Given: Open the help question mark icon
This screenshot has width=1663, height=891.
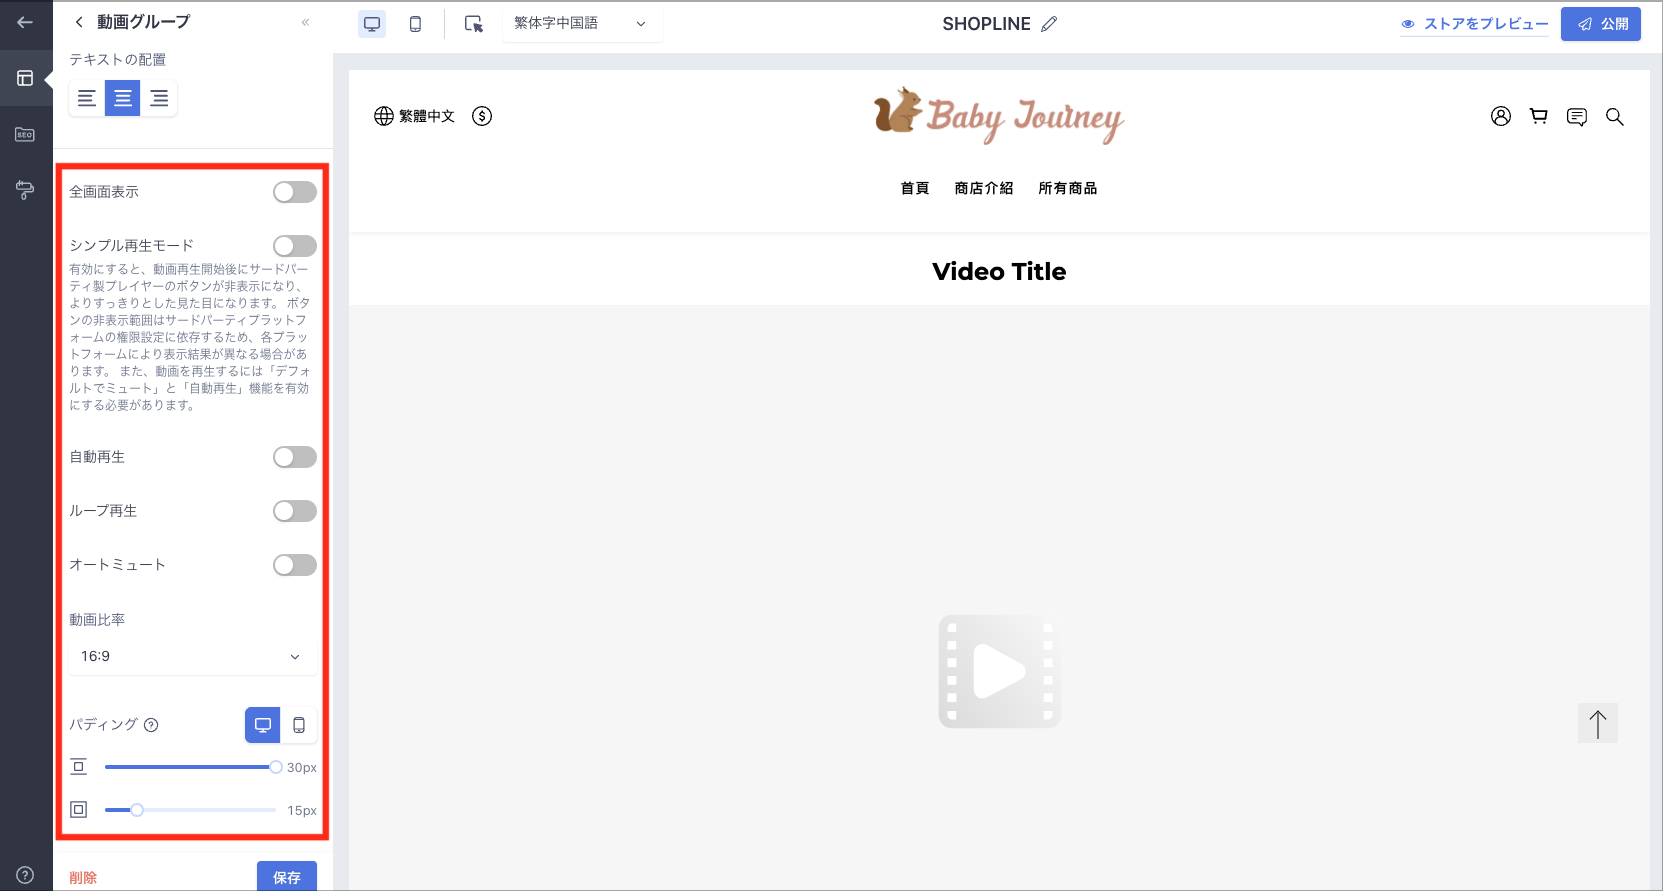Looking at the screenshot, I should (x=25, y=875).
